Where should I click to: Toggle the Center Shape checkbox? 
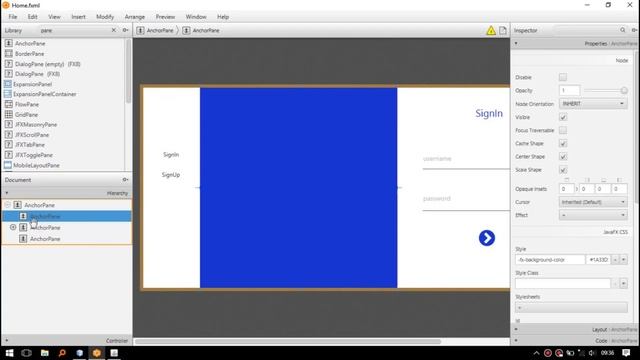click(x=563, y=156)
